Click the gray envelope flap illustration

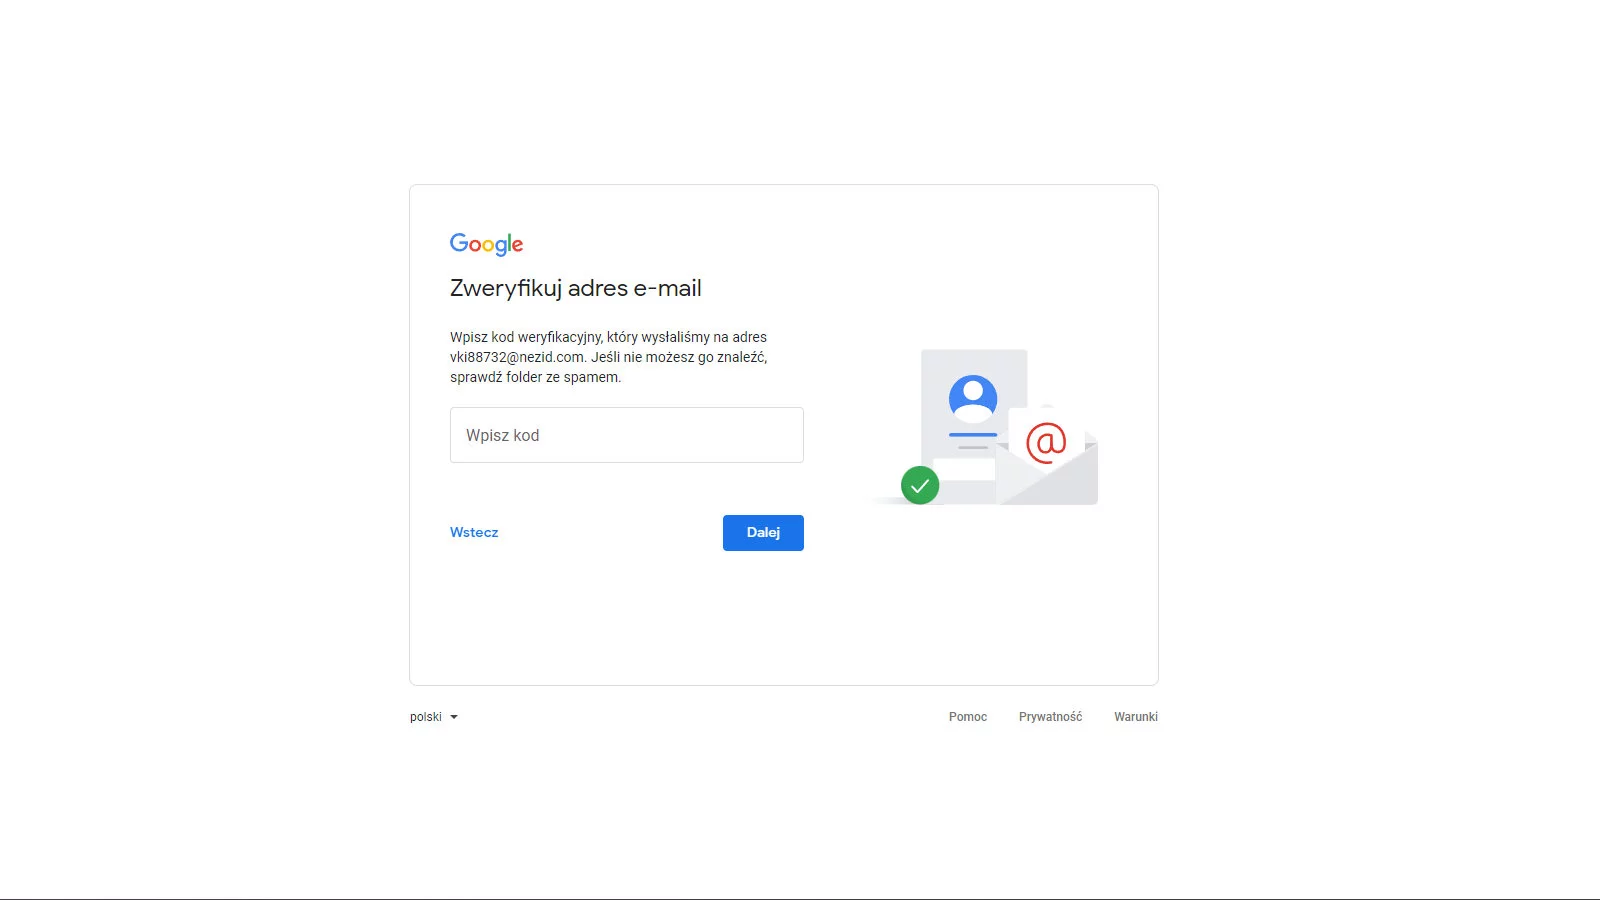[x=1048, y=474]
